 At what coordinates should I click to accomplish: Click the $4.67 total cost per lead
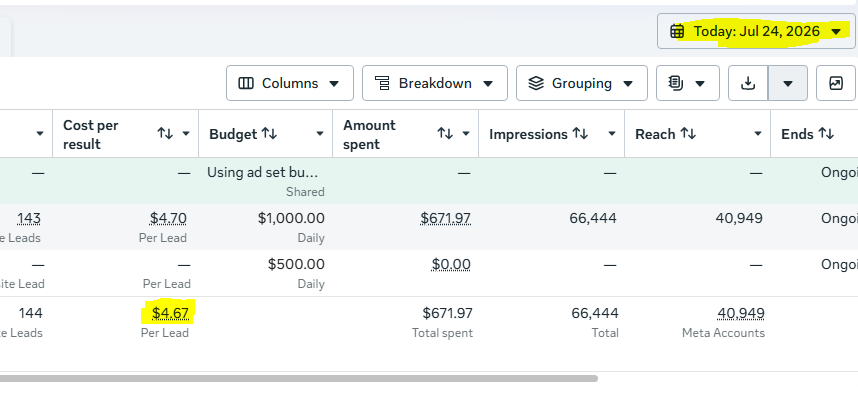170,313
